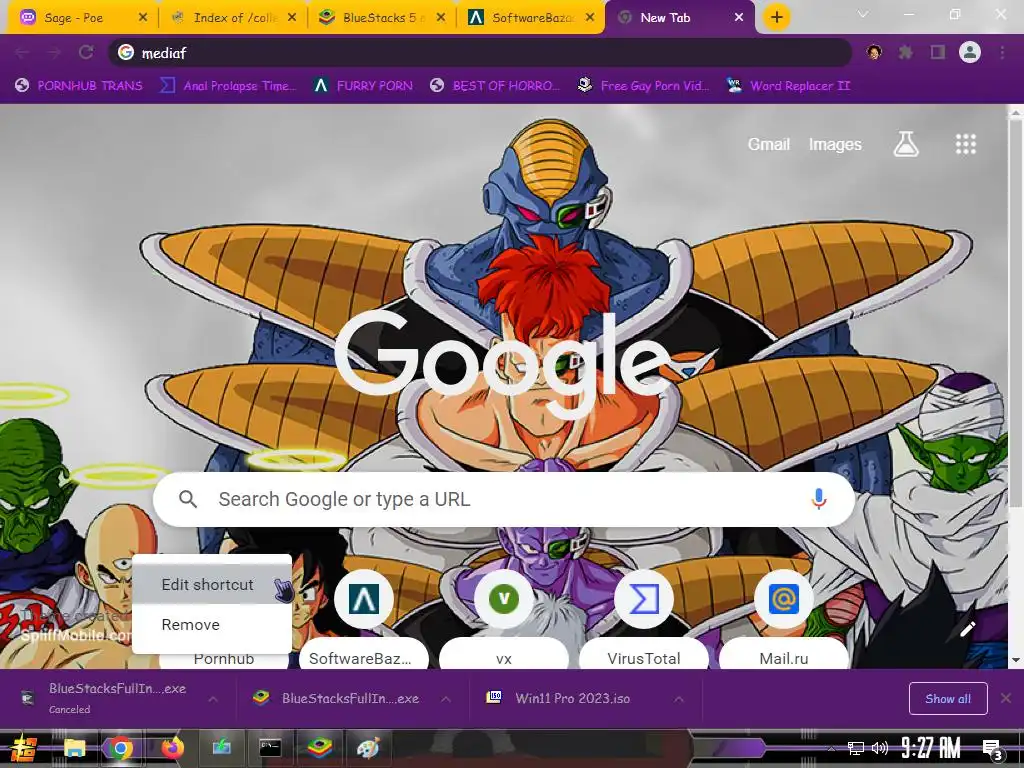Switch to the BlueStacks 5 tab

(x=383, y=18)
